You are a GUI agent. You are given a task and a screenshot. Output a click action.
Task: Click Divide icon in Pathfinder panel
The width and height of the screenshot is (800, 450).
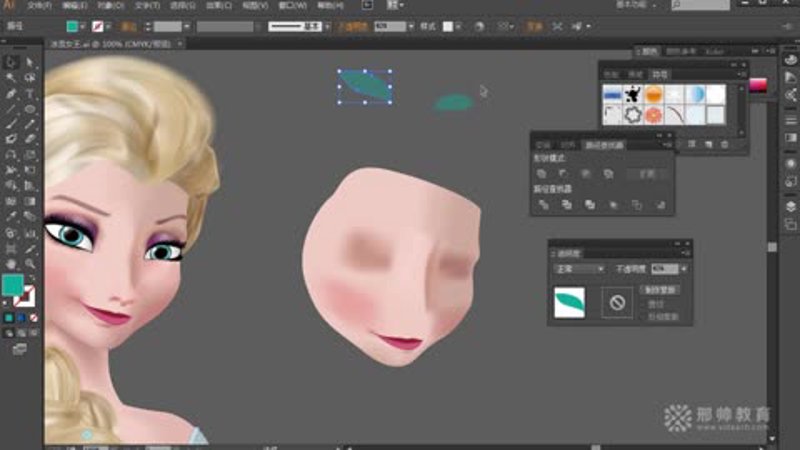tap(543, 205)
